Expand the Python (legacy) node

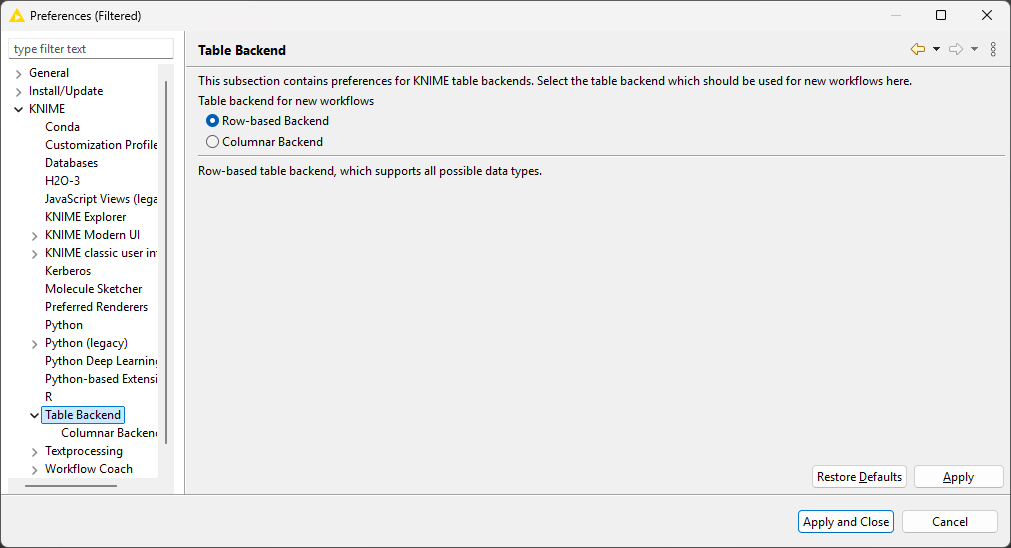35,344
